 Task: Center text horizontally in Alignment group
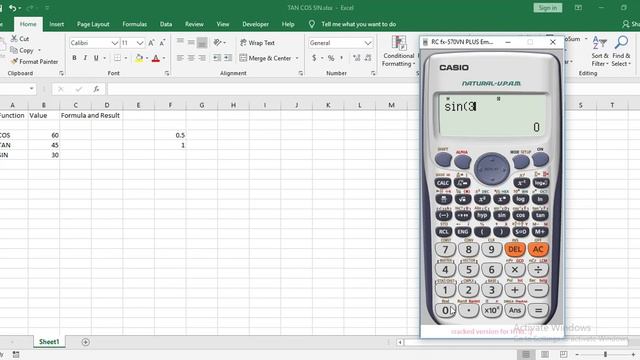[191, 58]
